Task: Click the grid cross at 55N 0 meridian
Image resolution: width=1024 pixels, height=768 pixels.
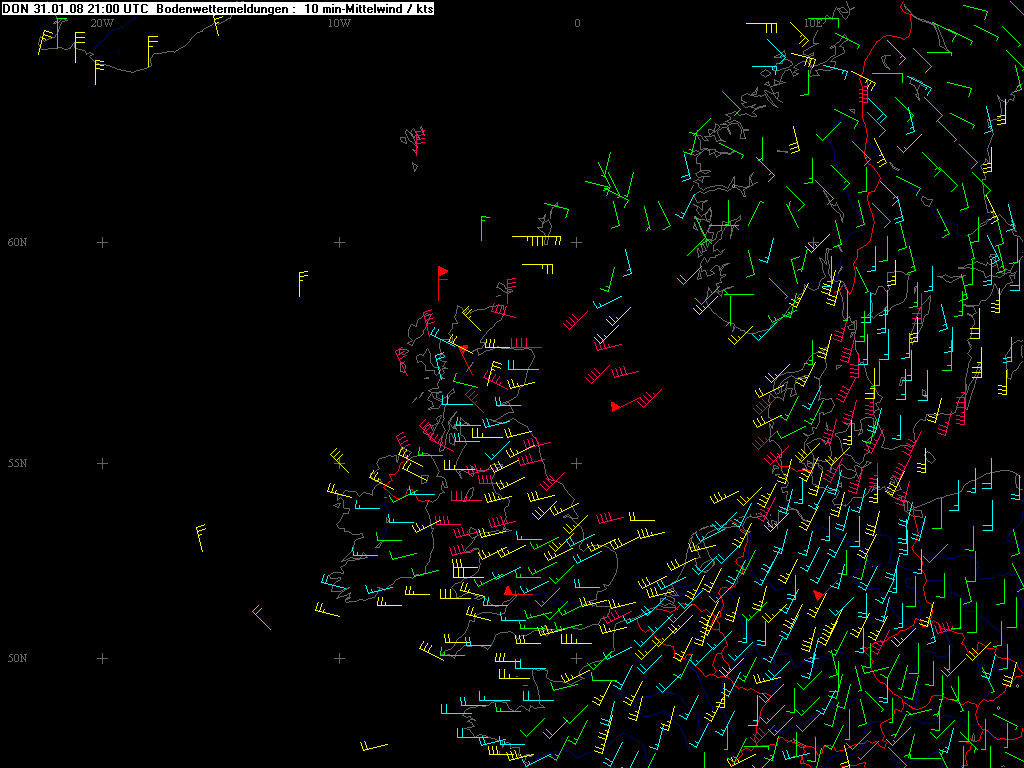Action: 576,463
